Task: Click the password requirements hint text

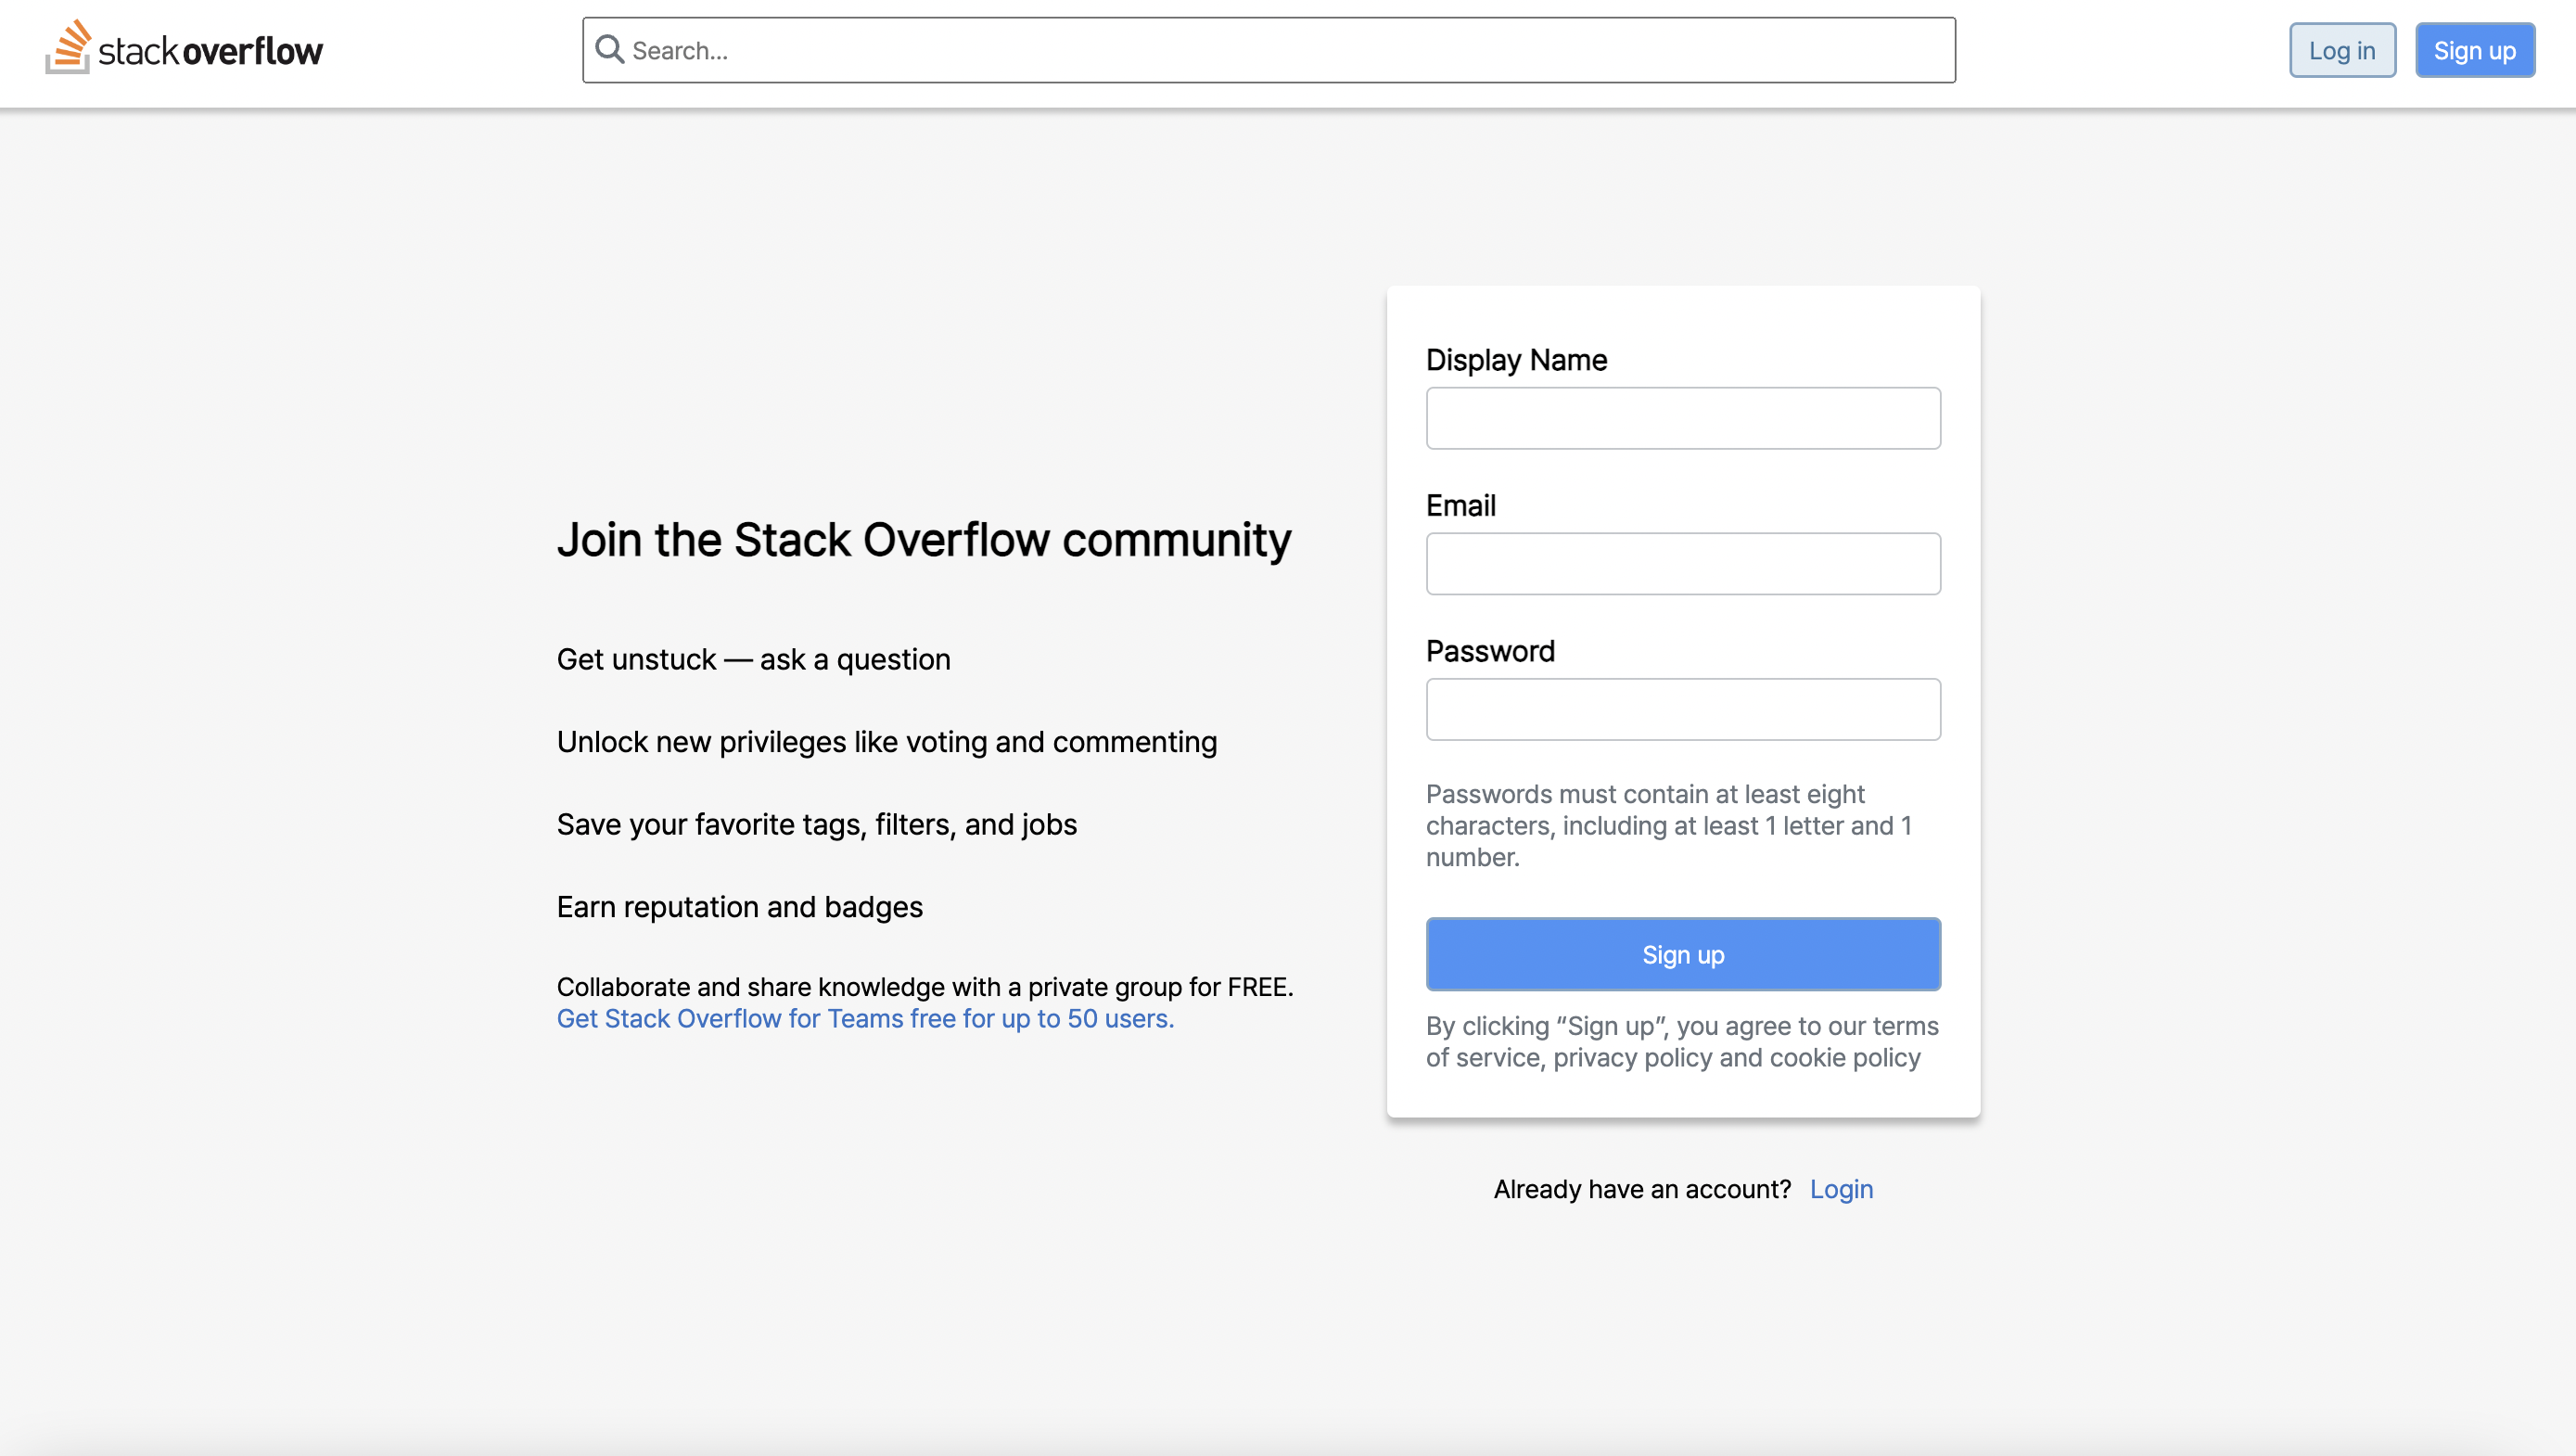Action: tap(1668, 825)
